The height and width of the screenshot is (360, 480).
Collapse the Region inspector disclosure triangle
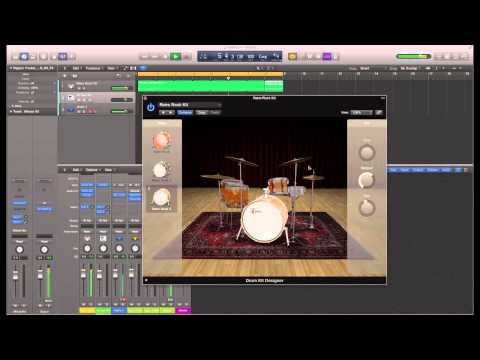pyautogui.click(x=11, y=68)
